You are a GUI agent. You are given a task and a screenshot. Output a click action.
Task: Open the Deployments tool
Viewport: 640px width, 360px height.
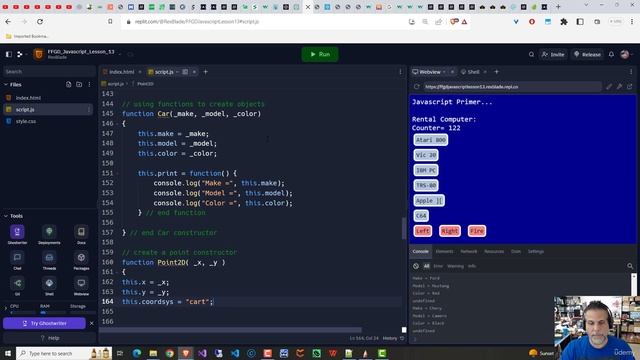click(x=49, y=235)
